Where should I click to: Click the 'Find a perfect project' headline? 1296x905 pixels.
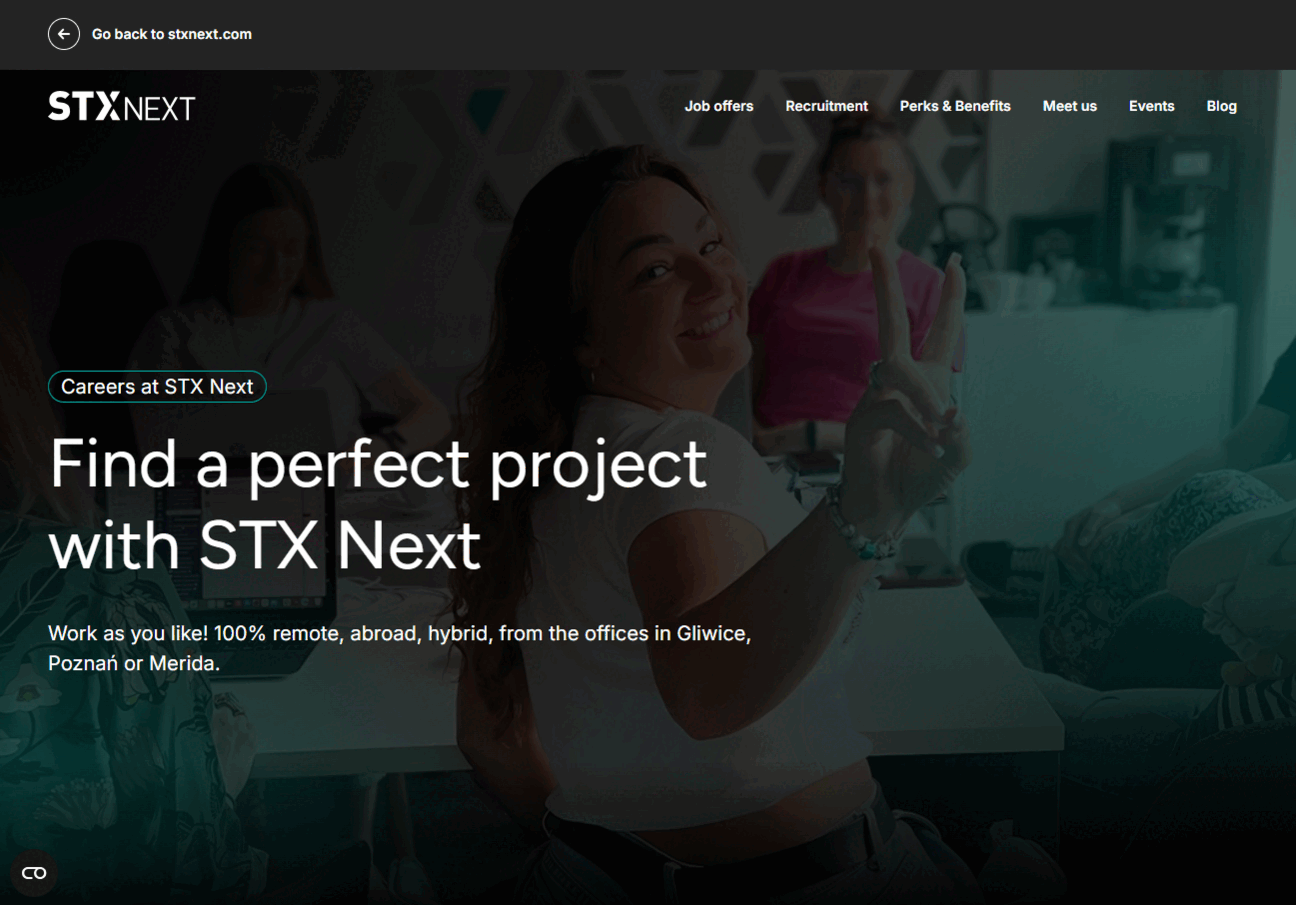click(378, 465)
